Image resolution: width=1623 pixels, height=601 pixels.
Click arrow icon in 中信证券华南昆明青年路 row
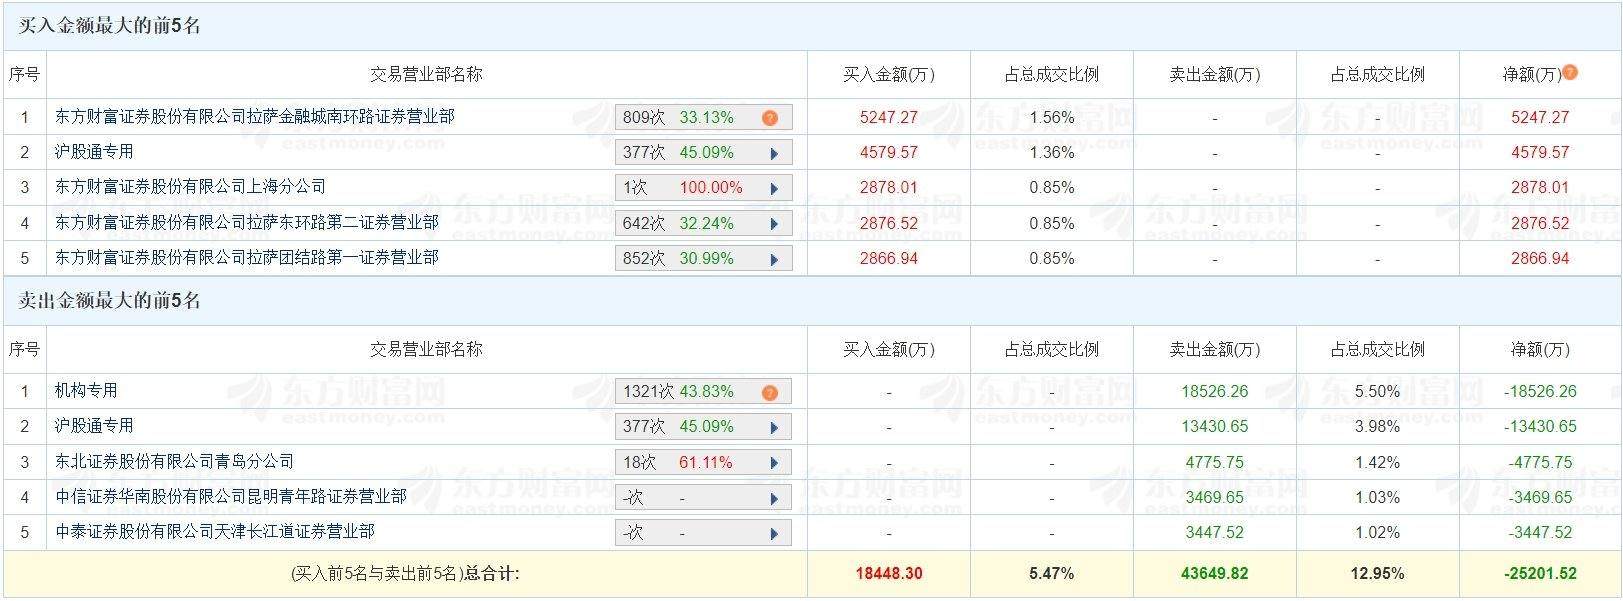[774, 498]
